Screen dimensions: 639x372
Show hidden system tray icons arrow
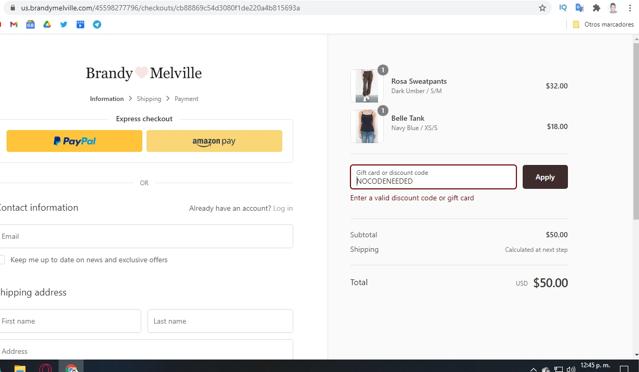tap(533, 369)
